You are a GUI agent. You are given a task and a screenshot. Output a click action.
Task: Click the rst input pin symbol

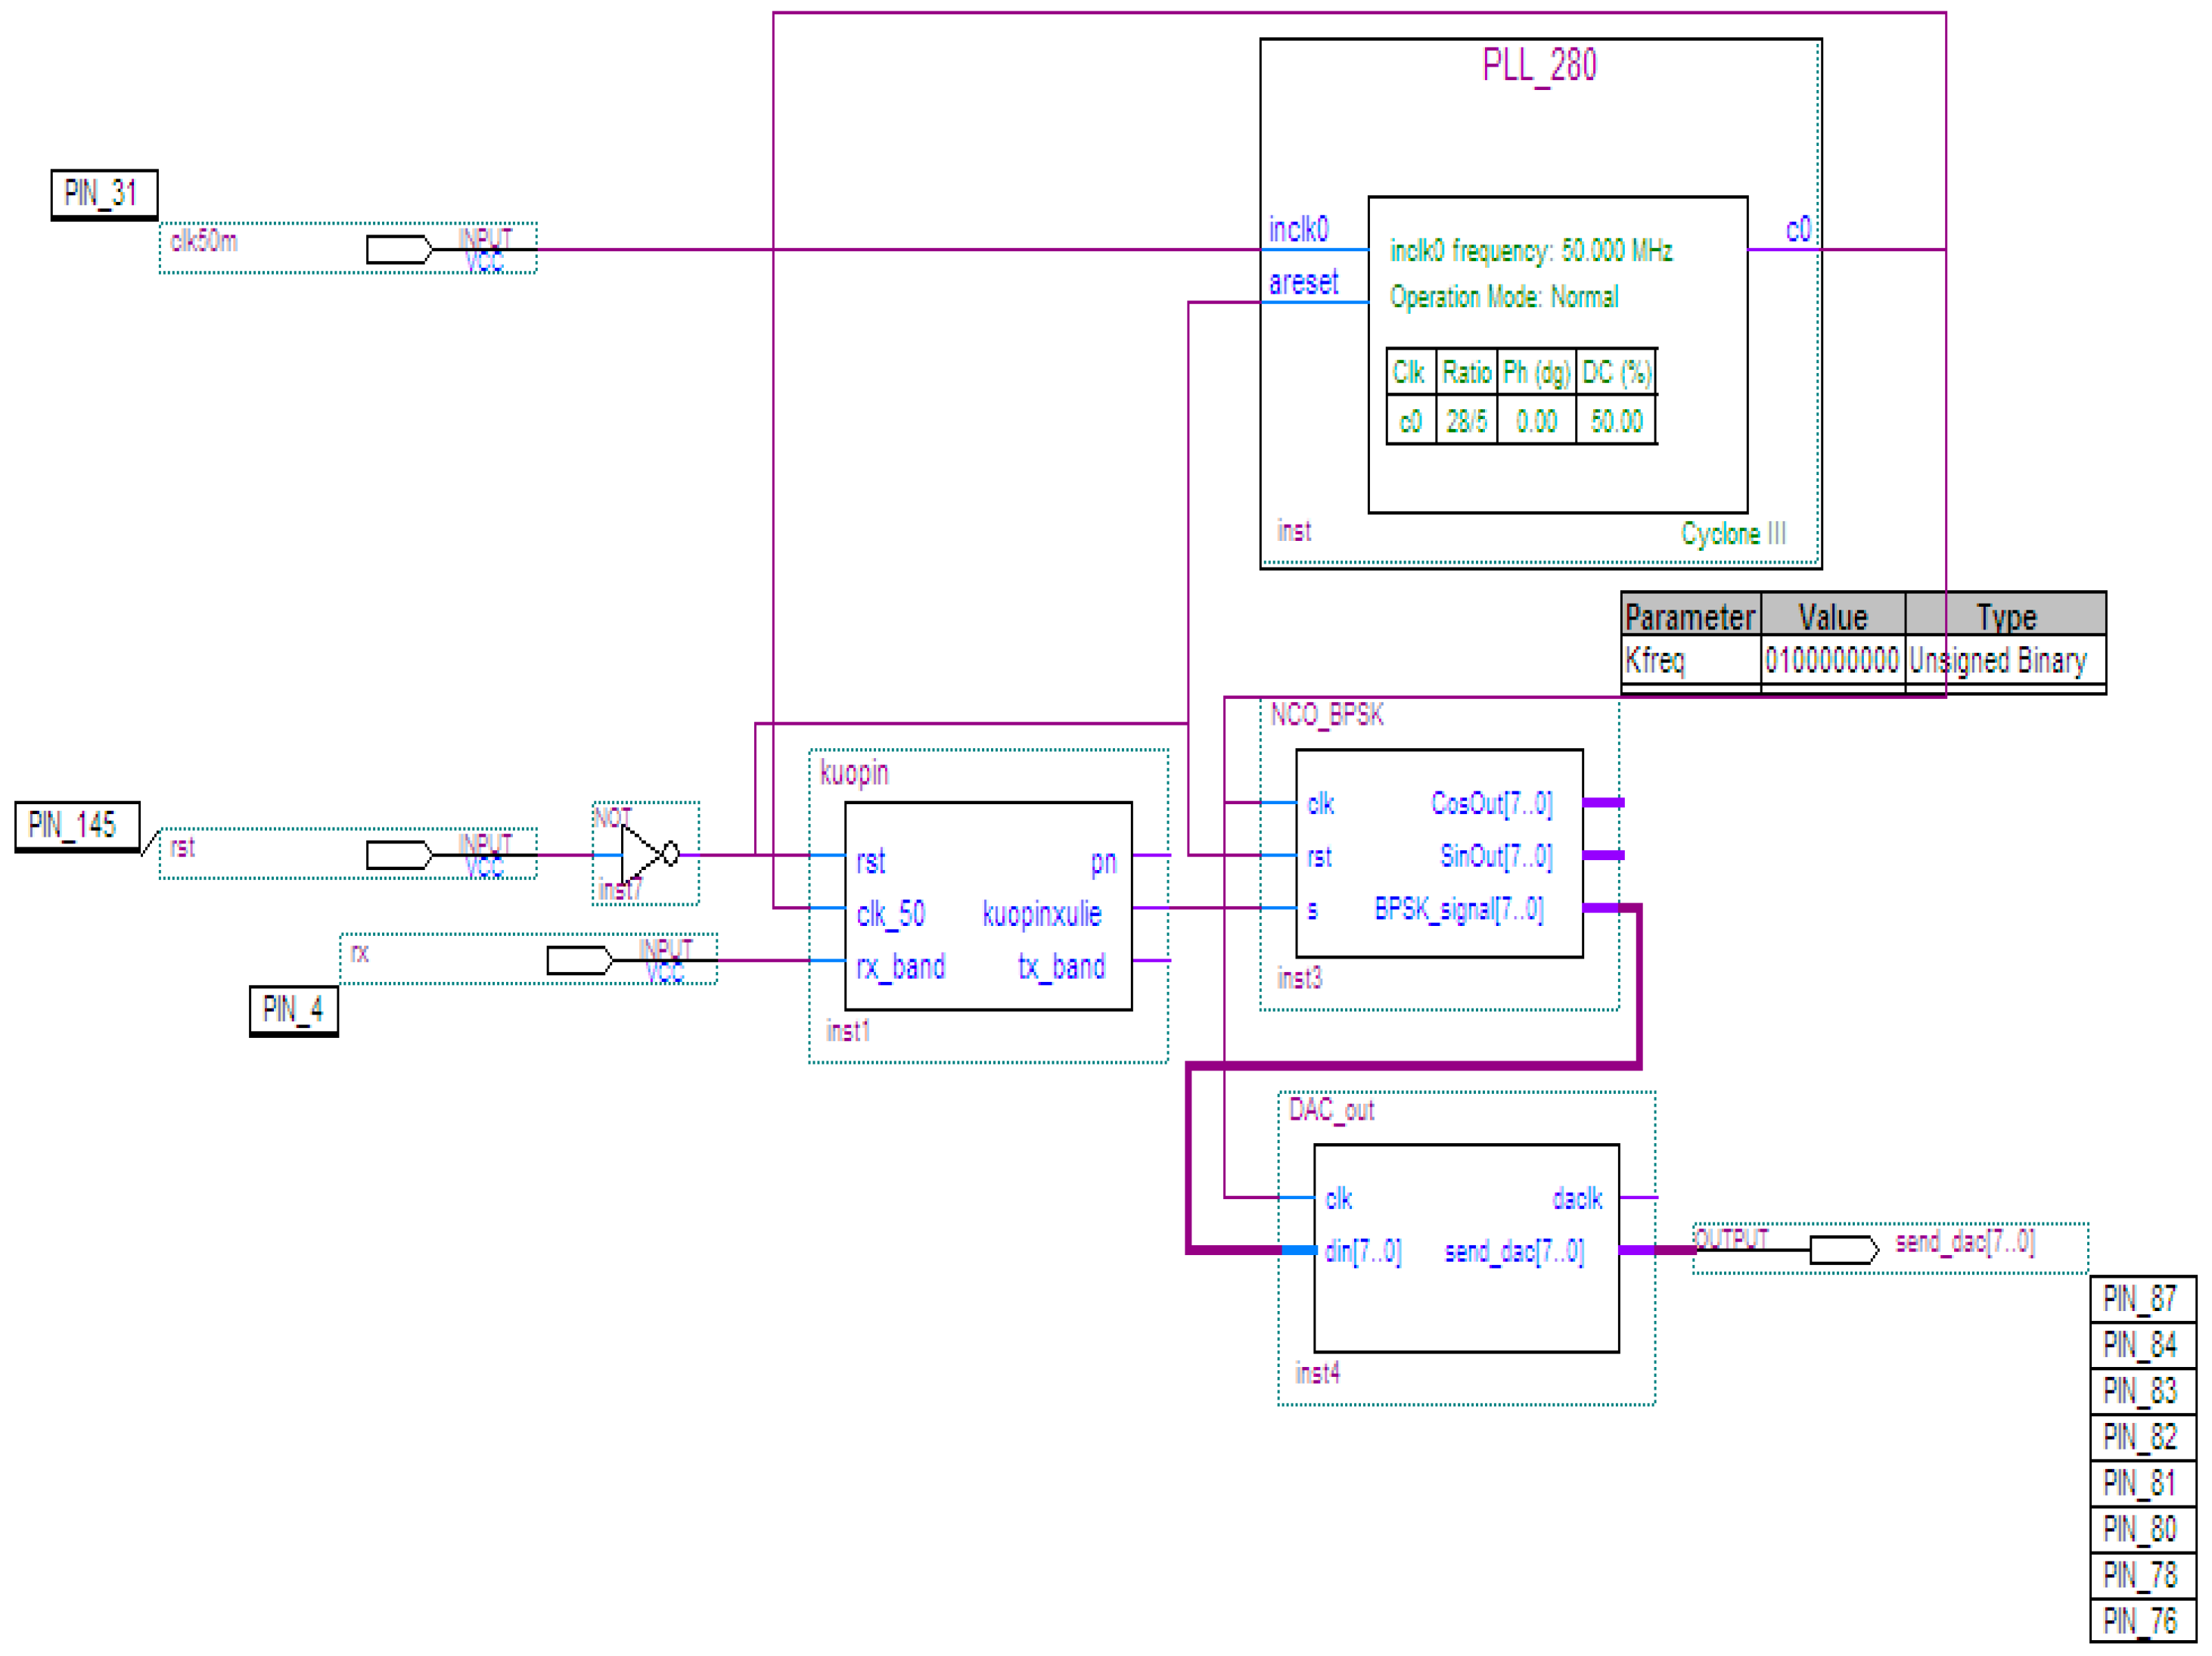tap(399, 855)
